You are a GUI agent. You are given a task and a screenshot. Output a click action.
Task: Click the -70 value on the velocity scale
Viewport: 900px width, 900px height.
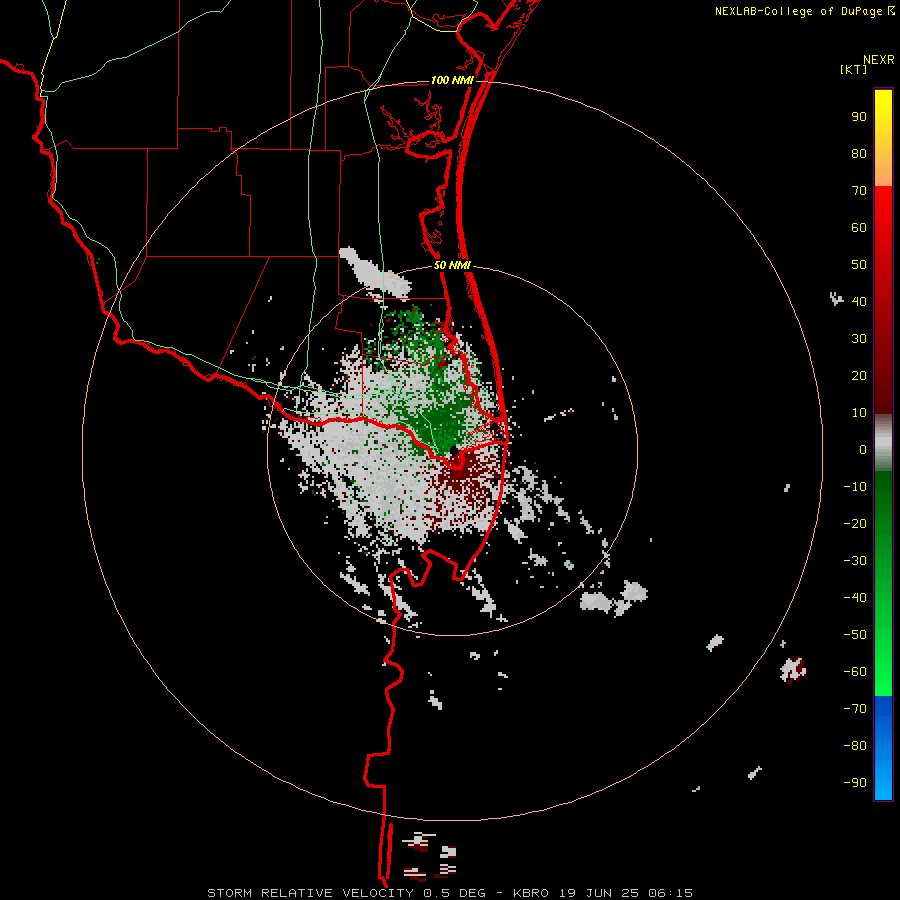pyautogui.click(x=855, y=708)
